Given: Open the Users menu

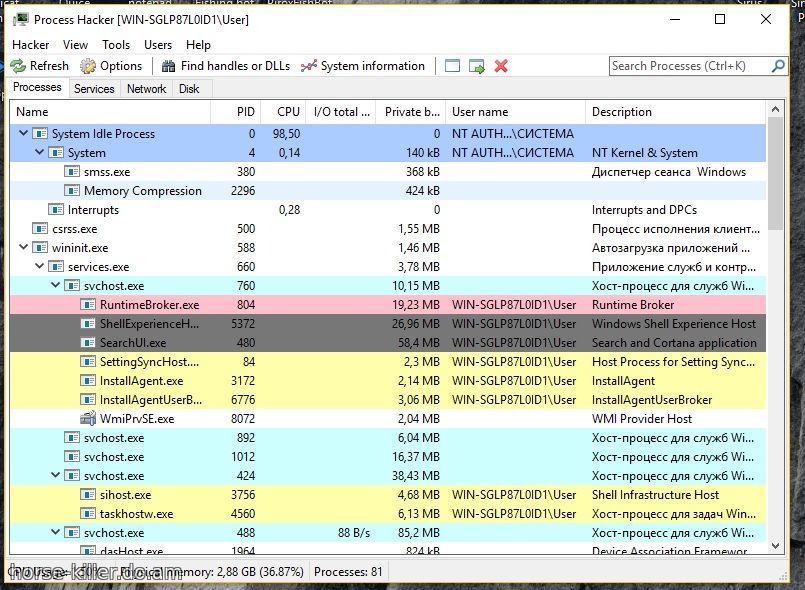Looking at the screenshot, I should (158, 45).
